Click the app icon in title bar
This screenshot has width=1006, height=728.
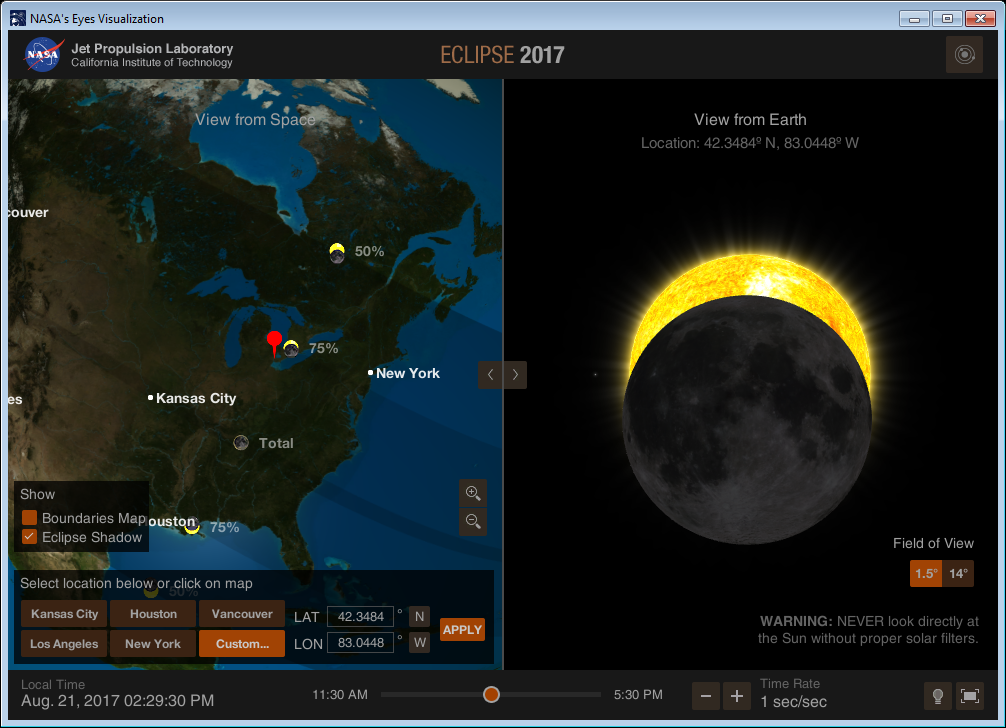(18, 19)
